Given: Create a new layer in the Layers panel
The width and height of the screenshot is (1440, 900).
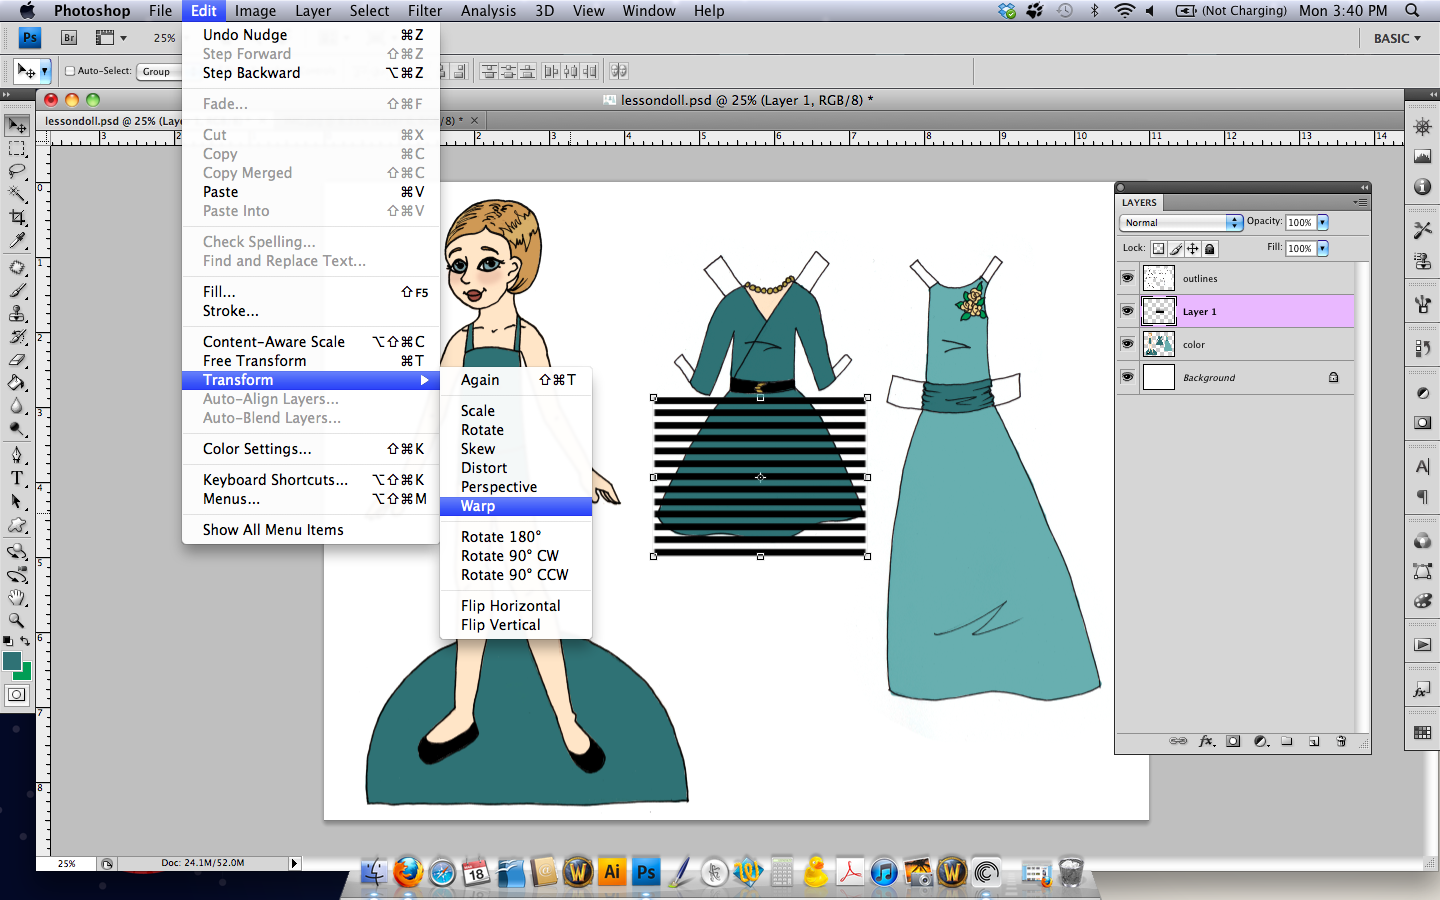Looking at the screenshot, I should [1313, 741].
